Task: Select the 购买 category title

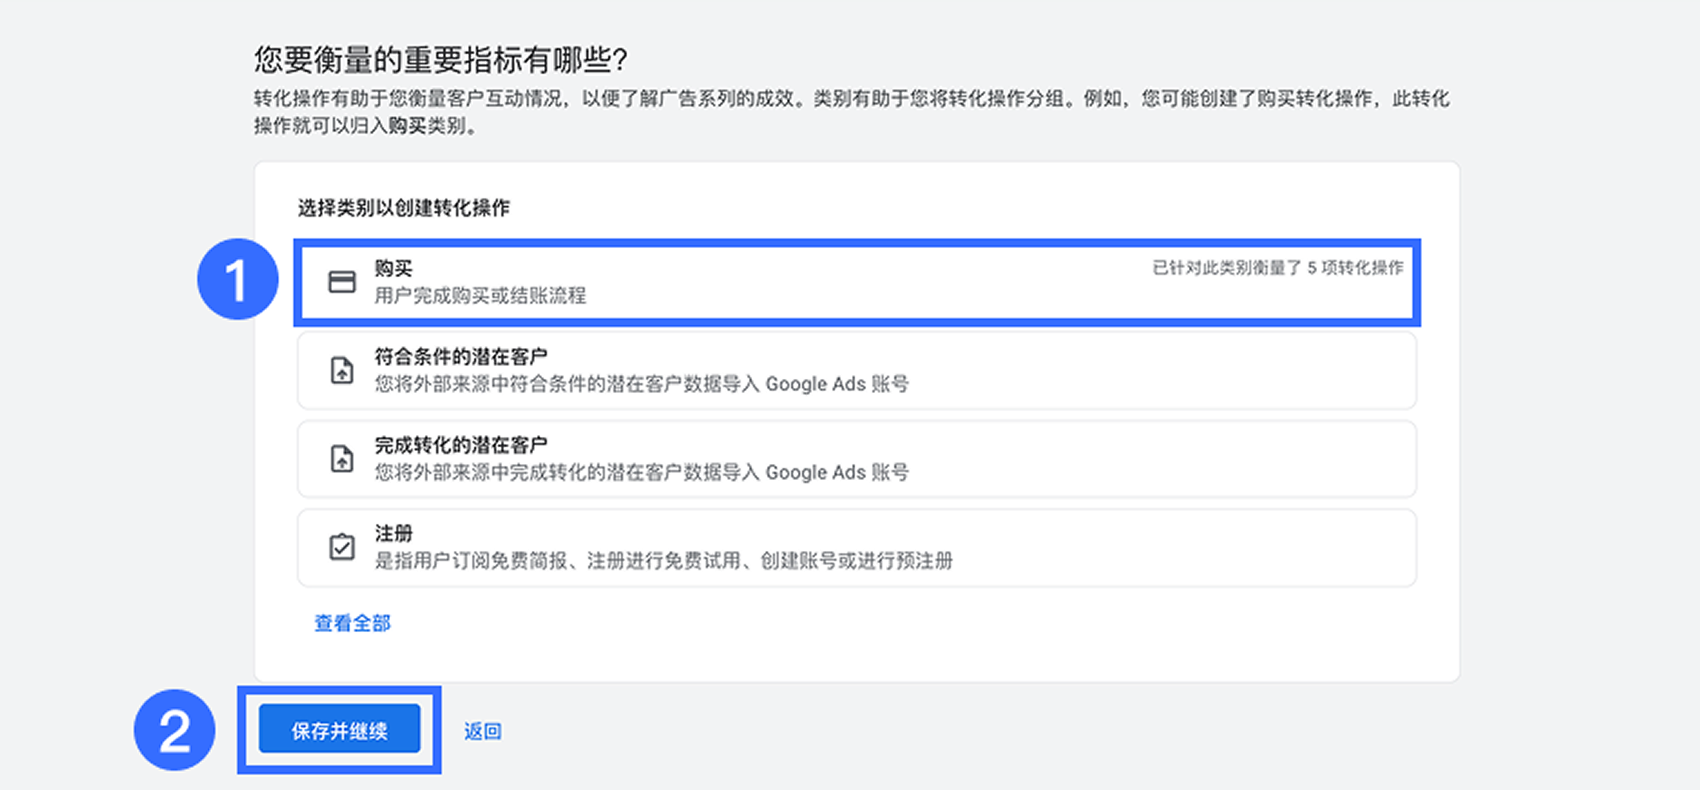Action: pyautogui.click(x=393, y=268)
